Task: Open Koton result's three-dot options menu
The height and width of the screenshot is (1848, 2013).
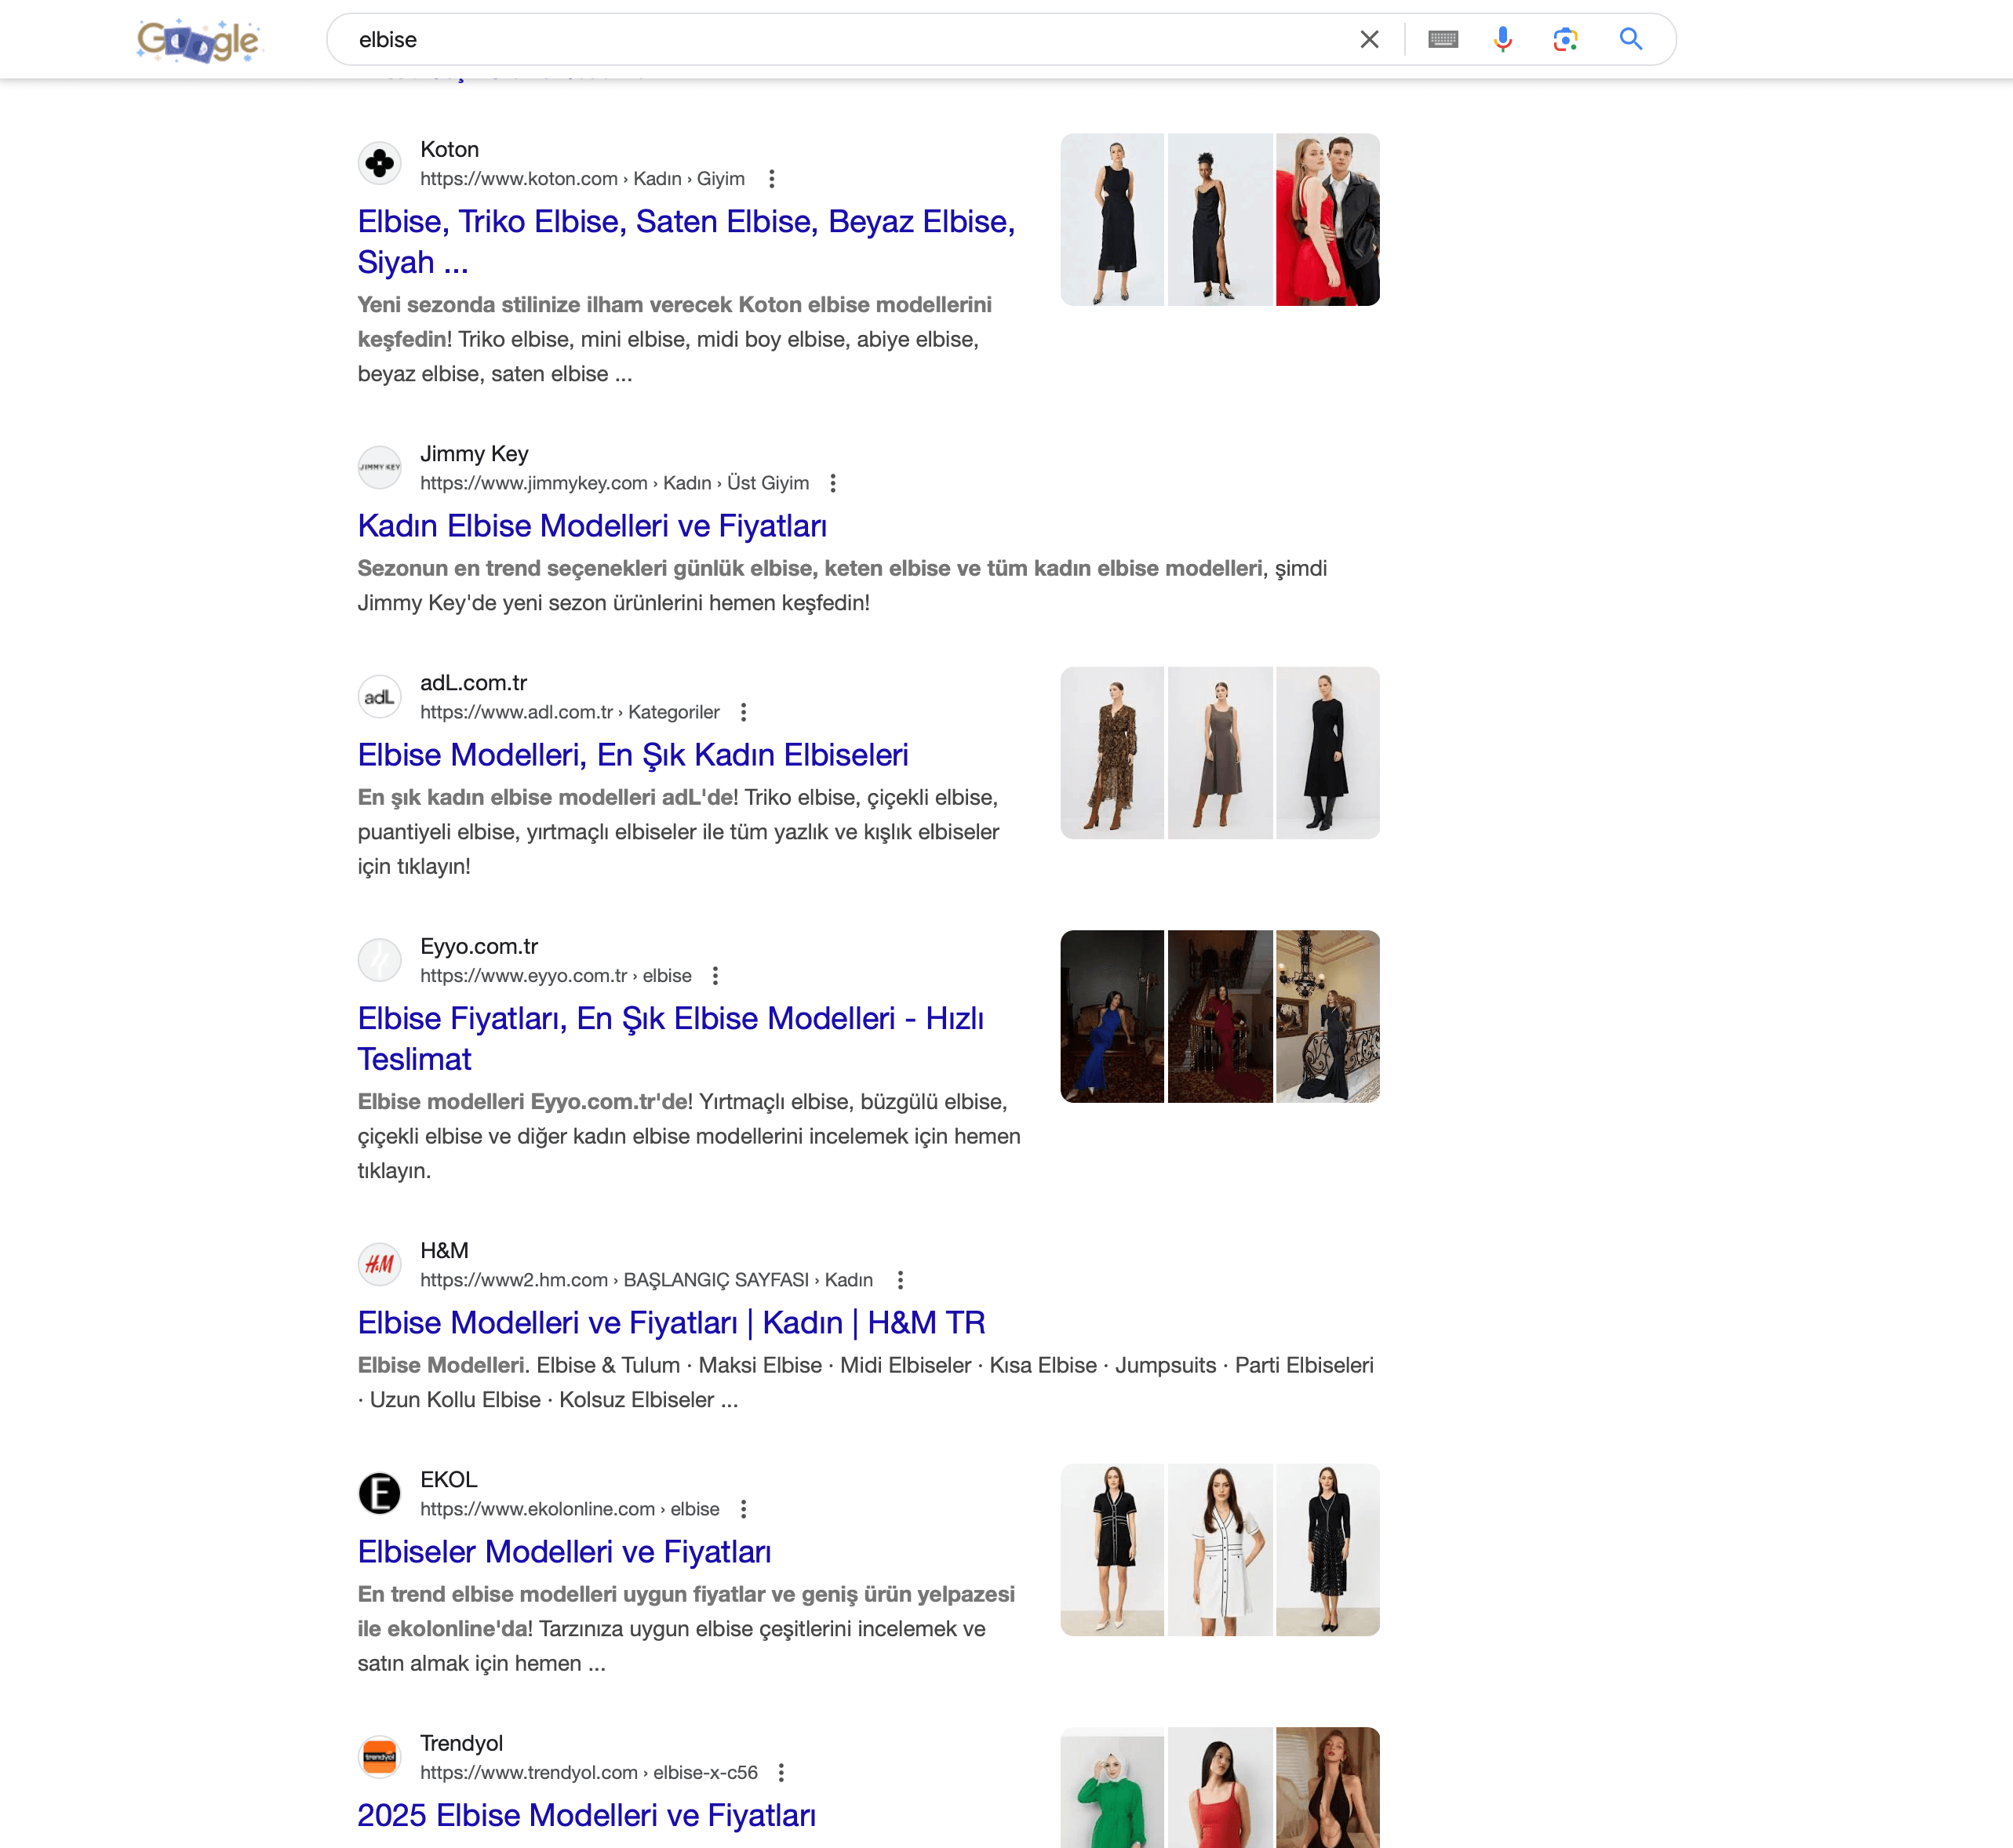Action: tap(771, 179)
